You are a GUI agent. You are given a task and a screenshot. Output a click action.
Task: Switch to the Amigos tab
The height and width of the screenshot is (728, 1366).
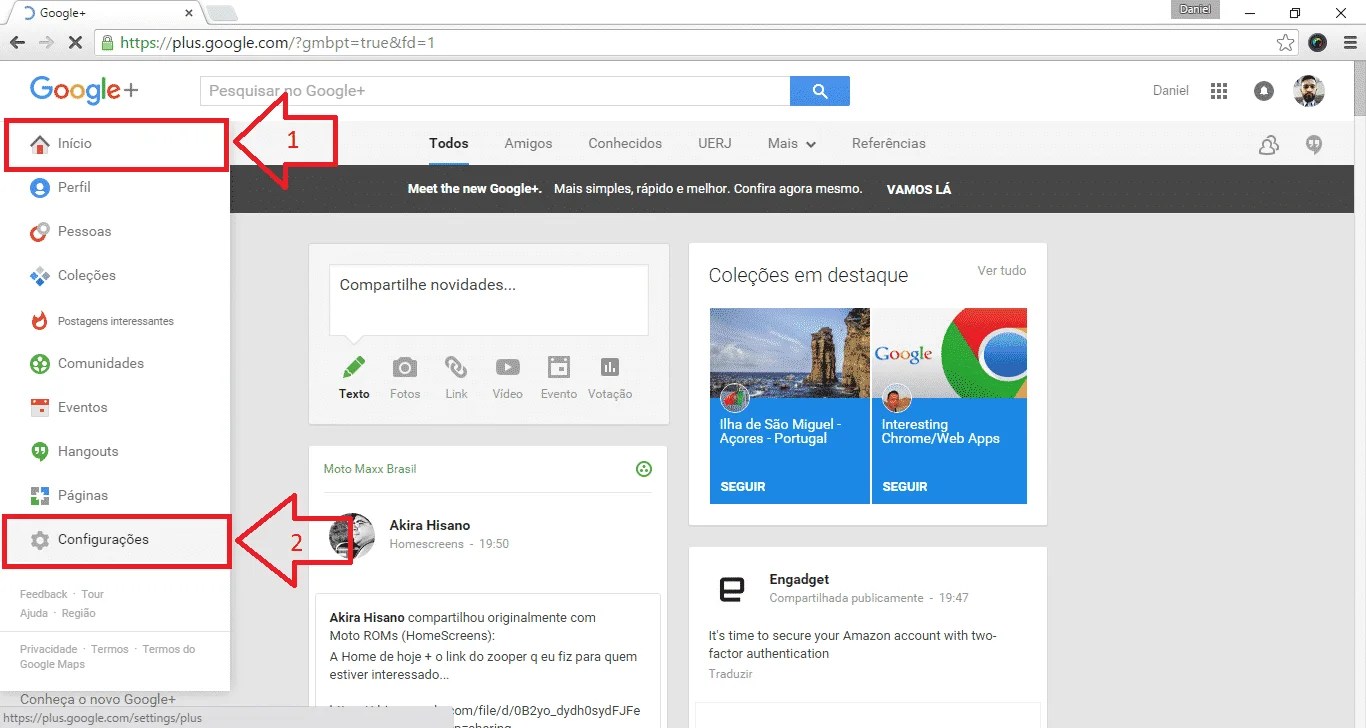528,144
